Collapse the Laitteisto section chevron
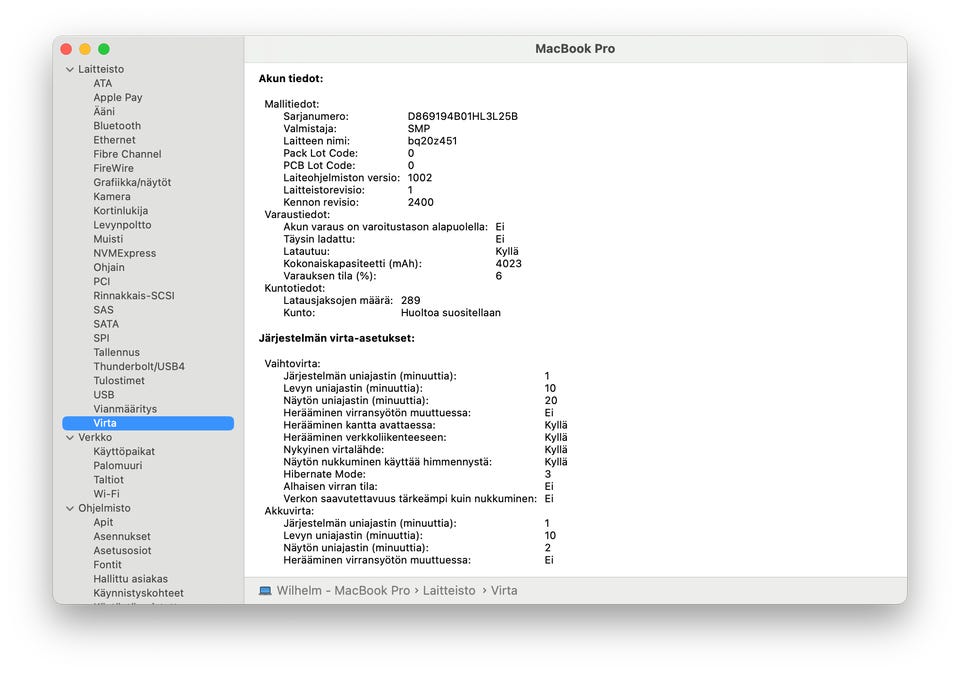The height and width of the screenshot is (674, 960). (70, 70)
